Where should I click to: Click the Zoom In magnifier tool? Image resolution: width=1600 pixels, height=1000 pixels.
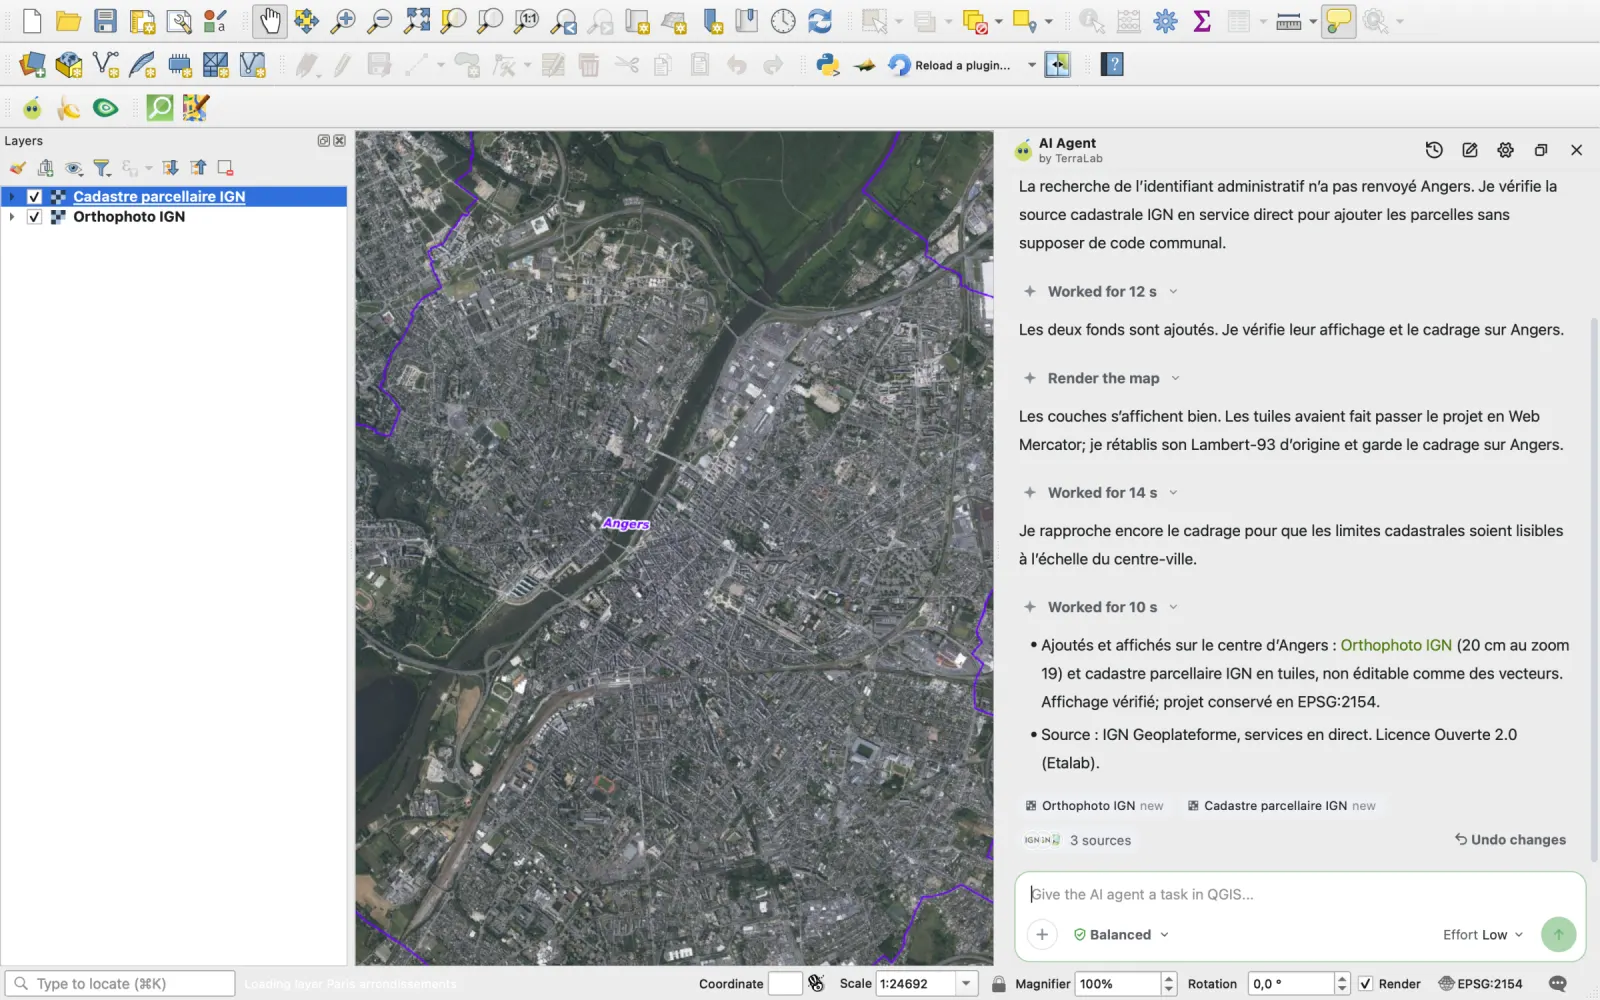coord(343,21)
